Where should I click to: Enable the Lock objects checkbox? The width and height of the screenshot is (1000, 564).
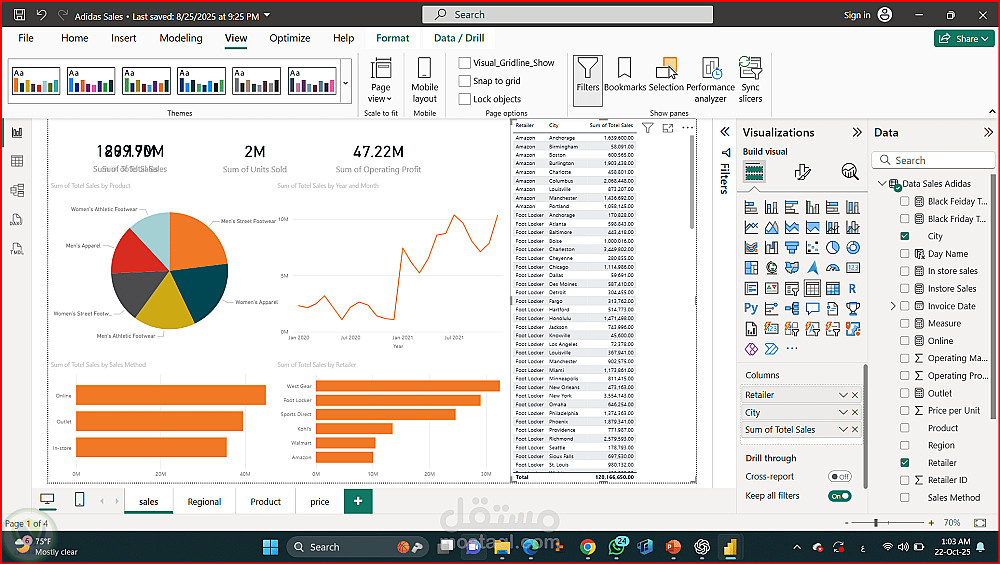tap(464, 99)
